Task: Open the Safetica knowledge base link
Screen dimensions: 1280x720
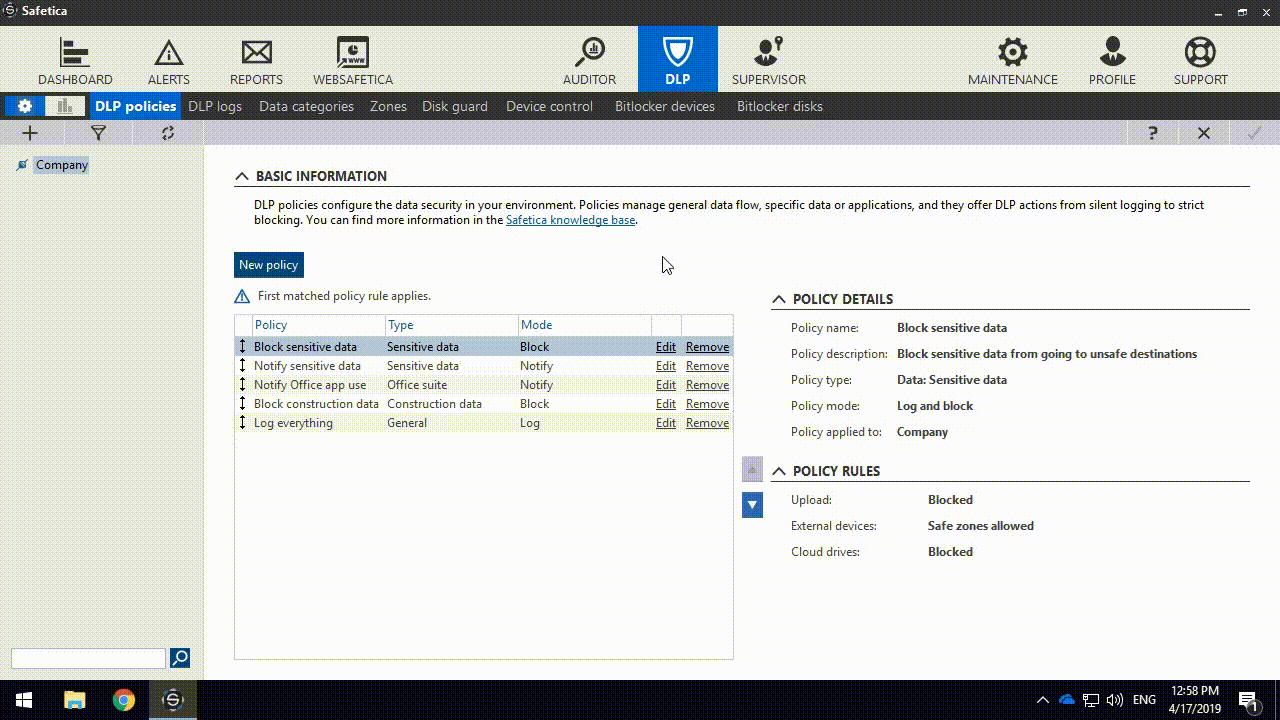Action: pos(570,219)
